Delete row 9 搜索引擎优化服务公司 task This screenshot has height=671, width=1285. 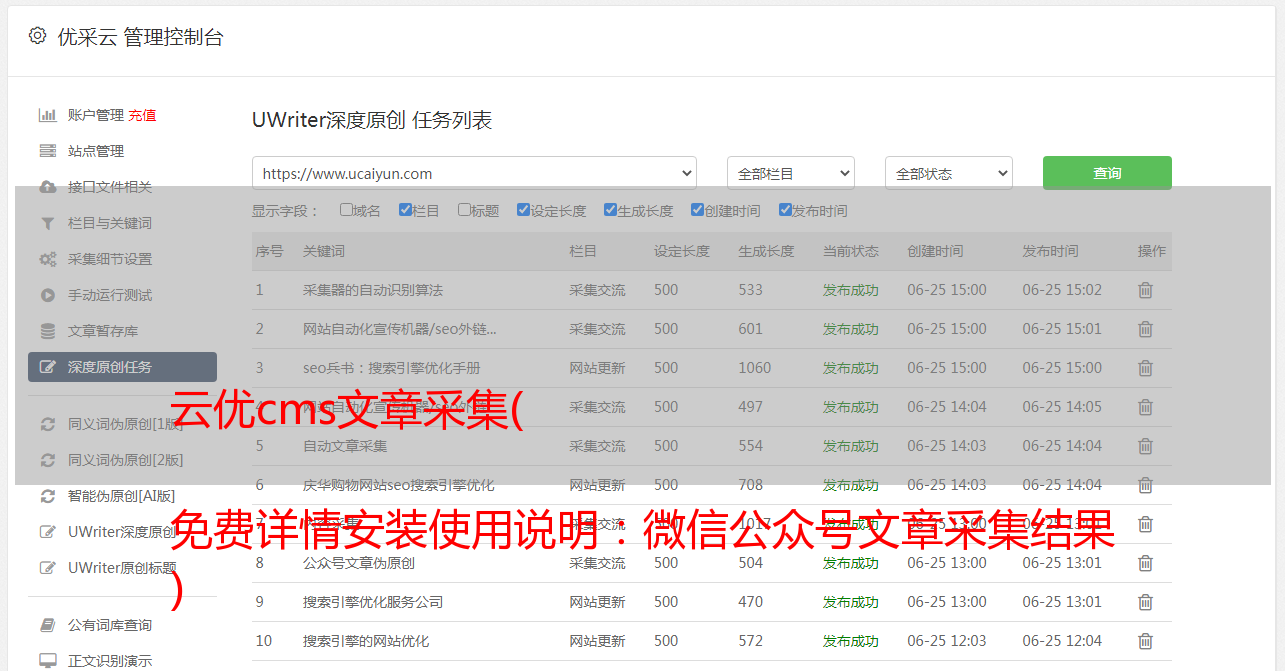[1146, 602]
